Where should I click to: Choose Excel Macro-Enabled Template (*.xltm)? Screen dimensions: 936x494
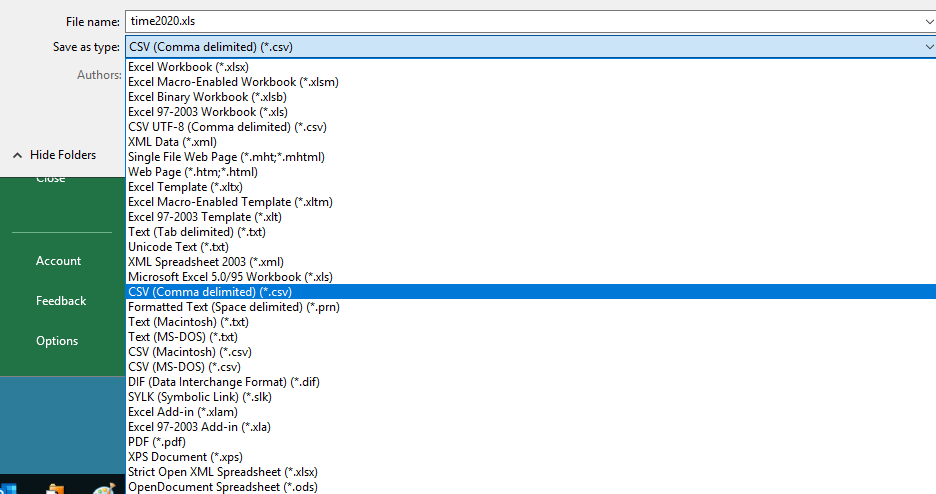(x=531, y=202)
